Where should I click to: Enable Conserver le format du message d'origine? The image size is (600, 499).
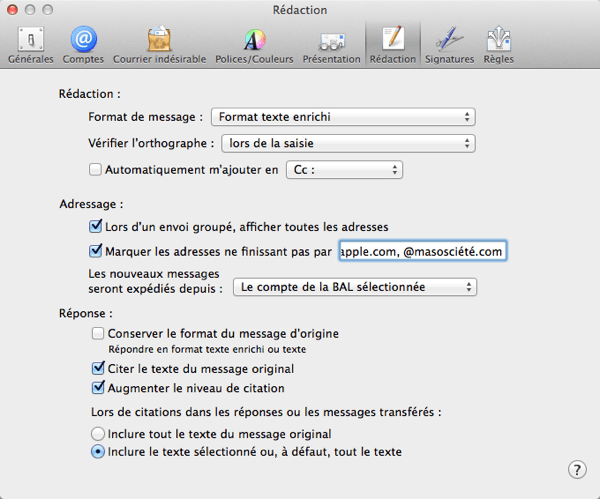(x=98, y=333)
